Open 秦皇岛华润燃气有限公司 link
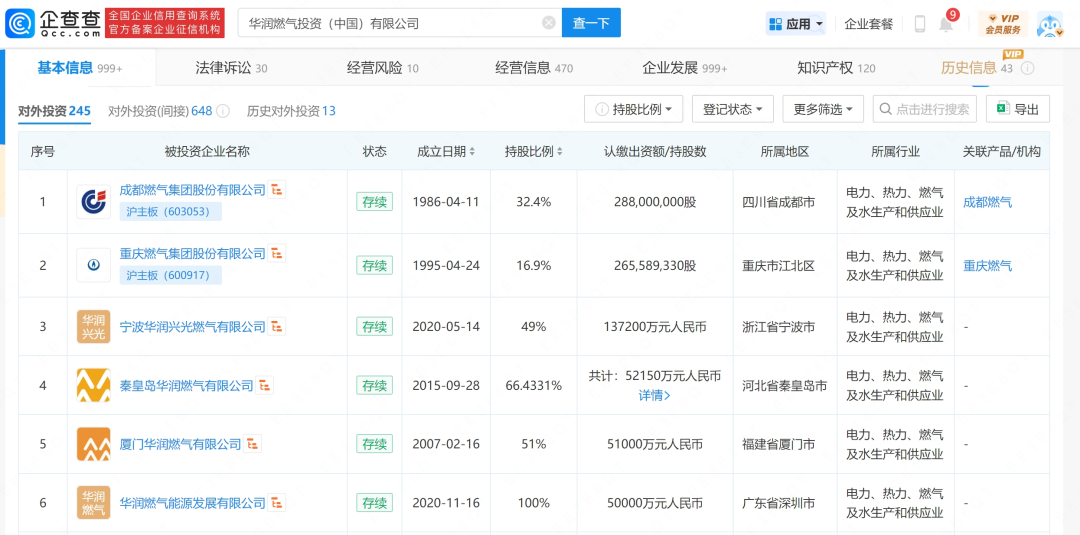Viewport: 1080px width, 535px height. tap(187, 386)
